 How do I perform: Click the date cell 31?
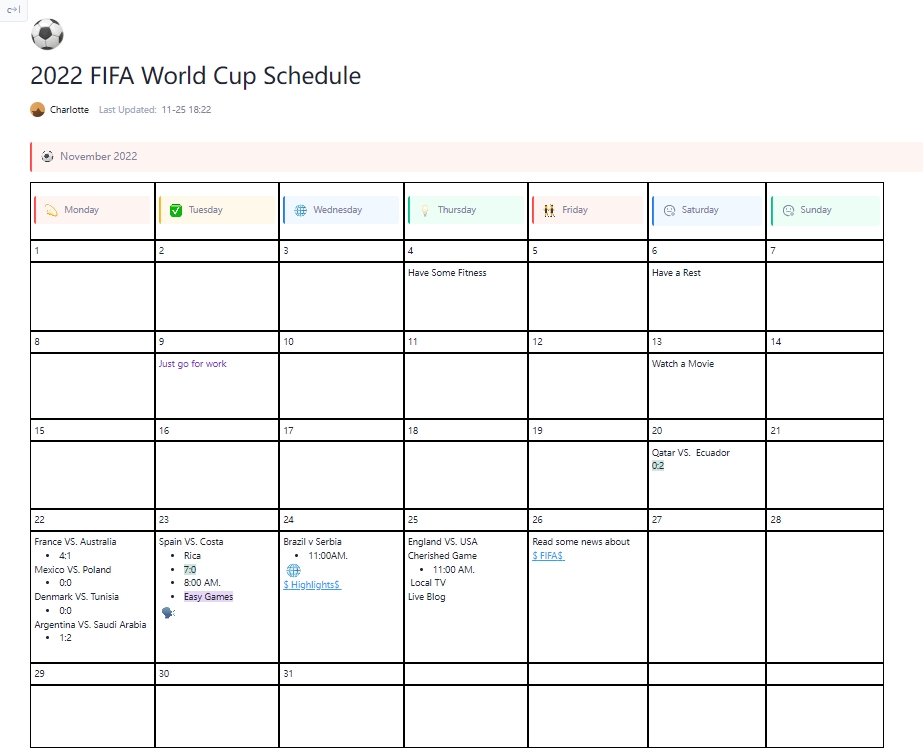point(341,674)
